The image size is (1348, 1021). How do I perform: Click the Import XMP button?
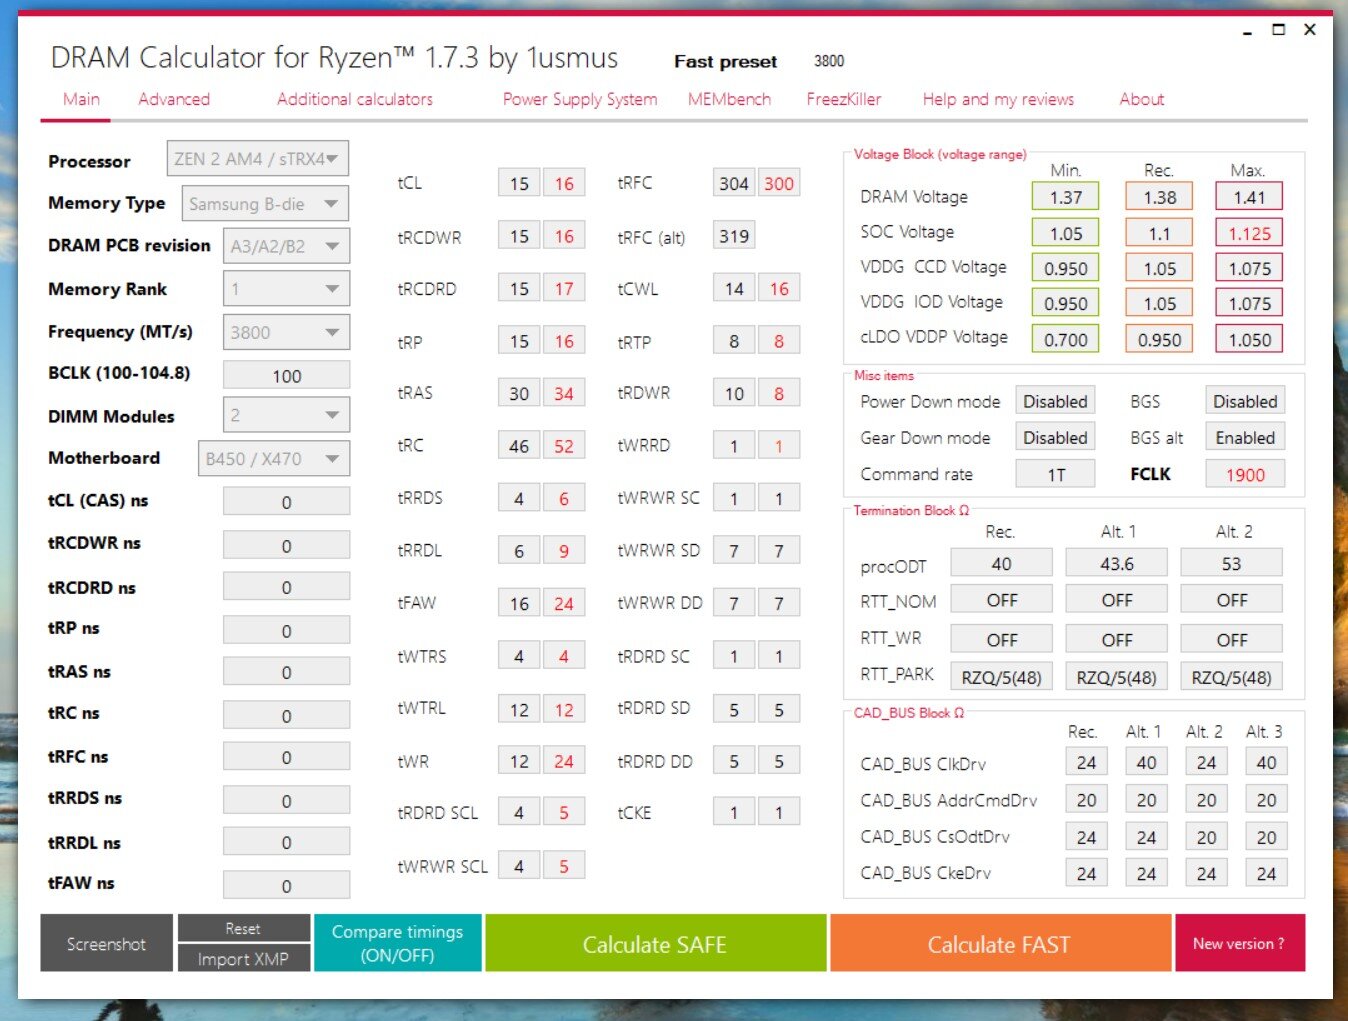(243, 959)
